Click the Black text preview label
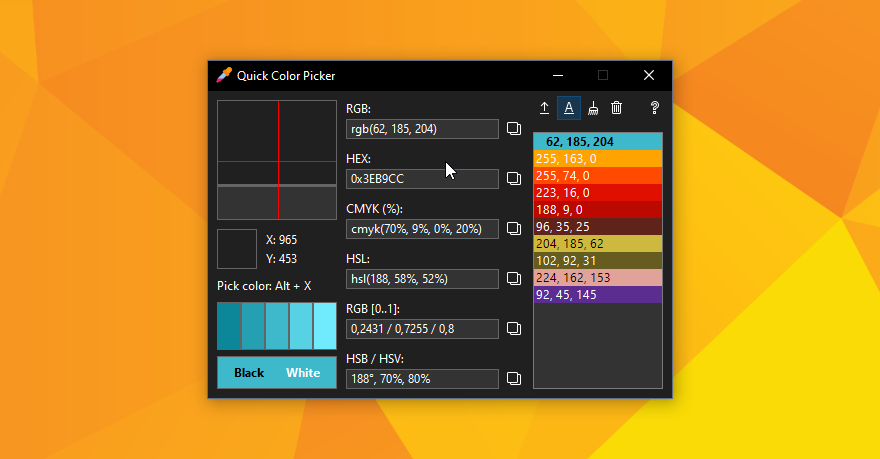 point(249,373)
